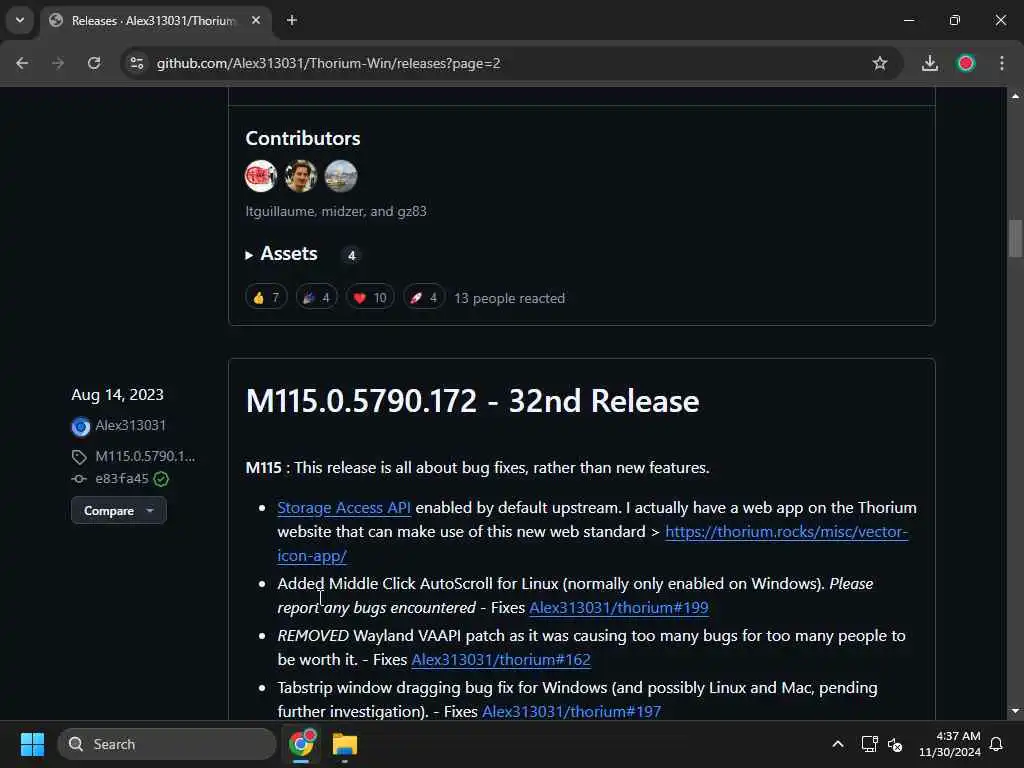Click the Assets count badge 4
This screenshot has width=1024, height=768.
coord(351,255)
